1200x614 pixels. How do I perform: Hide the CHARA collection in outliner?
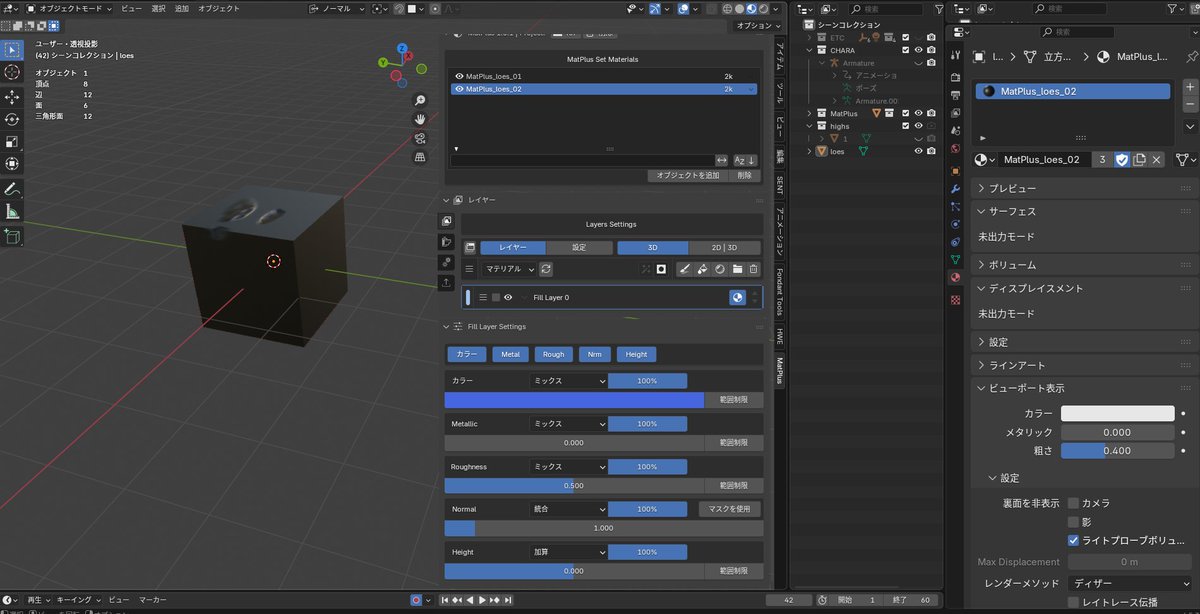[918, 50]
